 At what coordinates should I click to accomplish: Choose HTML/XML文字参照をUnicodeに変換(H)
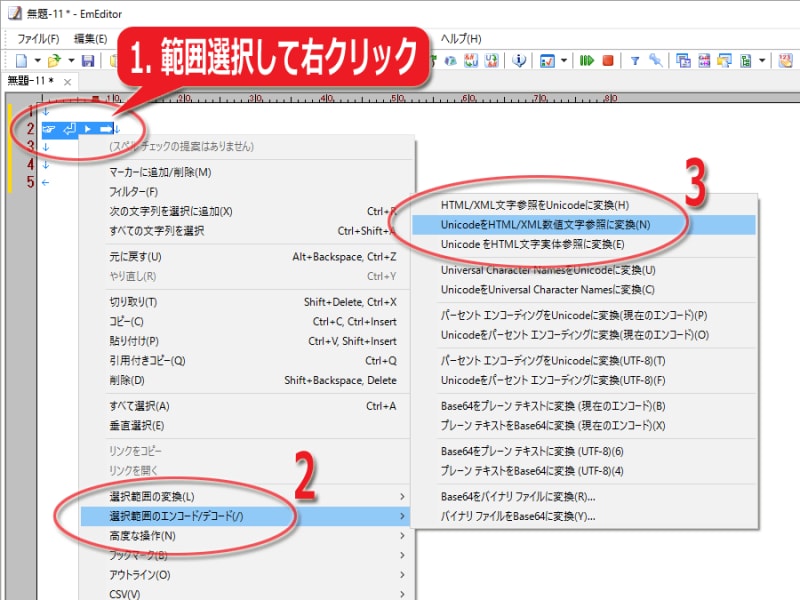tap(584, 205)
